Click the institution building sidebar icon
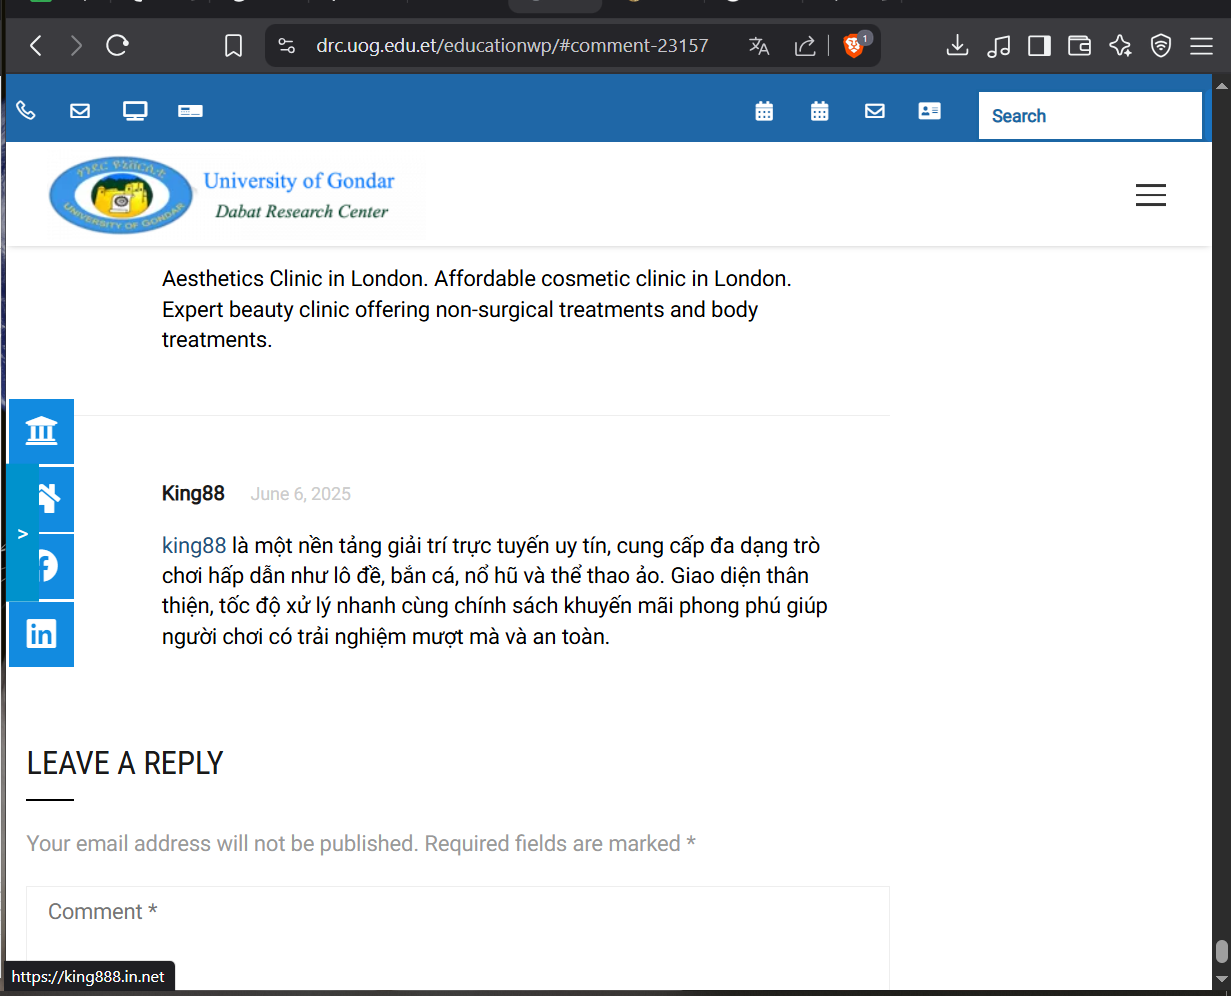 click(x=41, y=431)
